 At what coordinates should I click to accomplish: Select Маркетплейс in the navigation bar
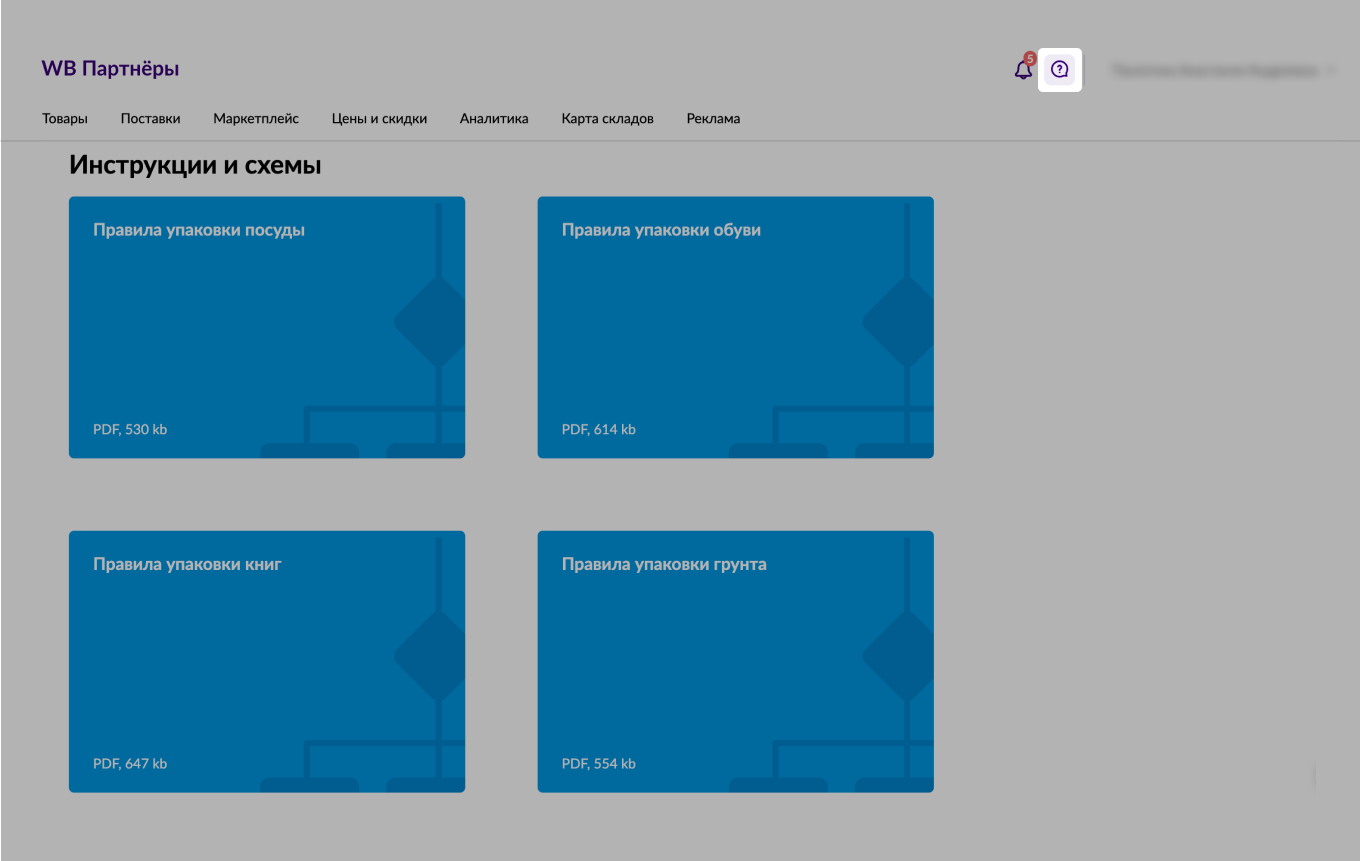pyautogui.click(x=256, y=119)
